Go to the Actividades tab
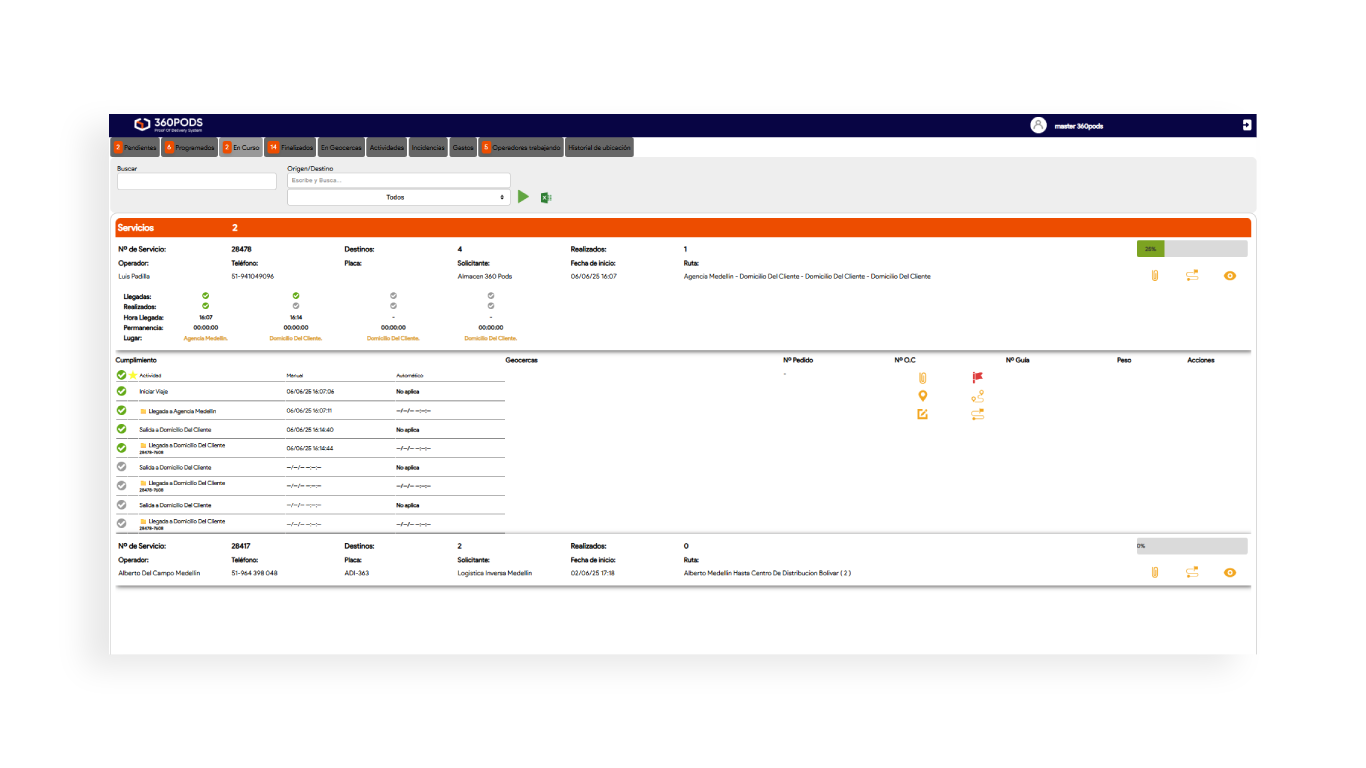Viewport: 1366px width, 768px height. point(387,147)
